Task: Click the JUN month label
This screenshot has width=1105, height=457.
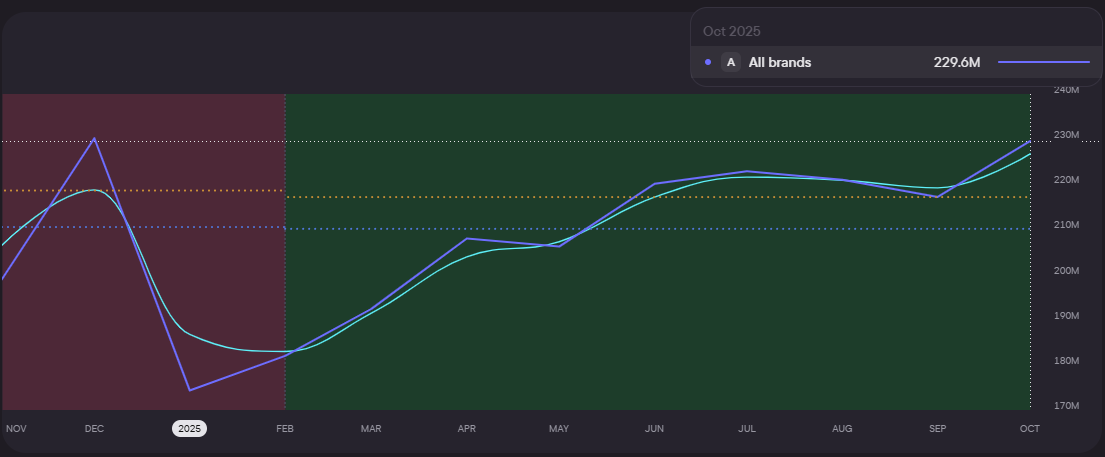Action: [654, 428]
